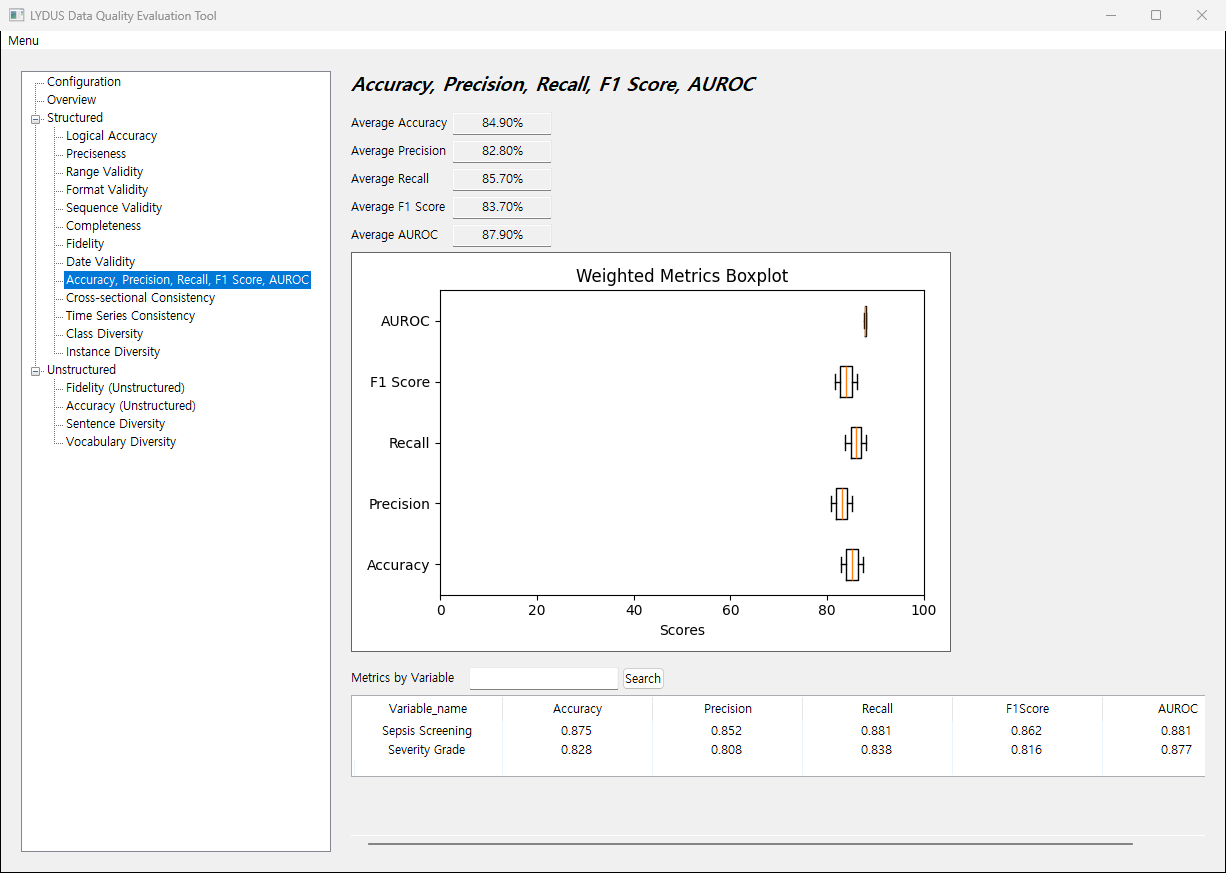This screenshot has width=1226, height=873.
Task: Open Vocabulary Diversity page
Action: [121, 442]
